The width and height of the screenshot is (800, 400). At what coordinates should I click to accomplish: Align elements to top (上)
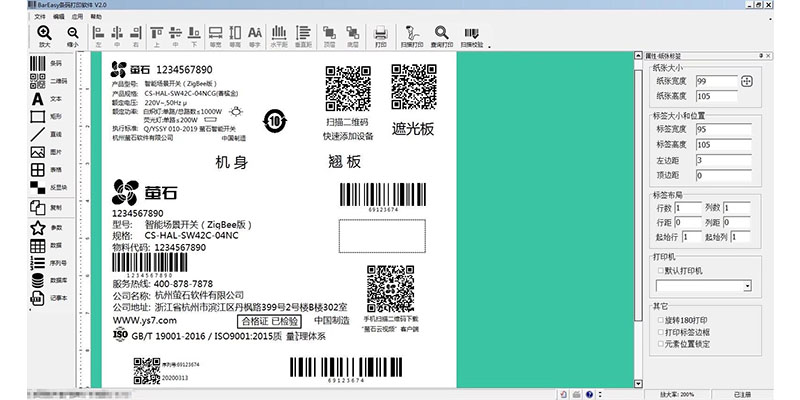157,36
